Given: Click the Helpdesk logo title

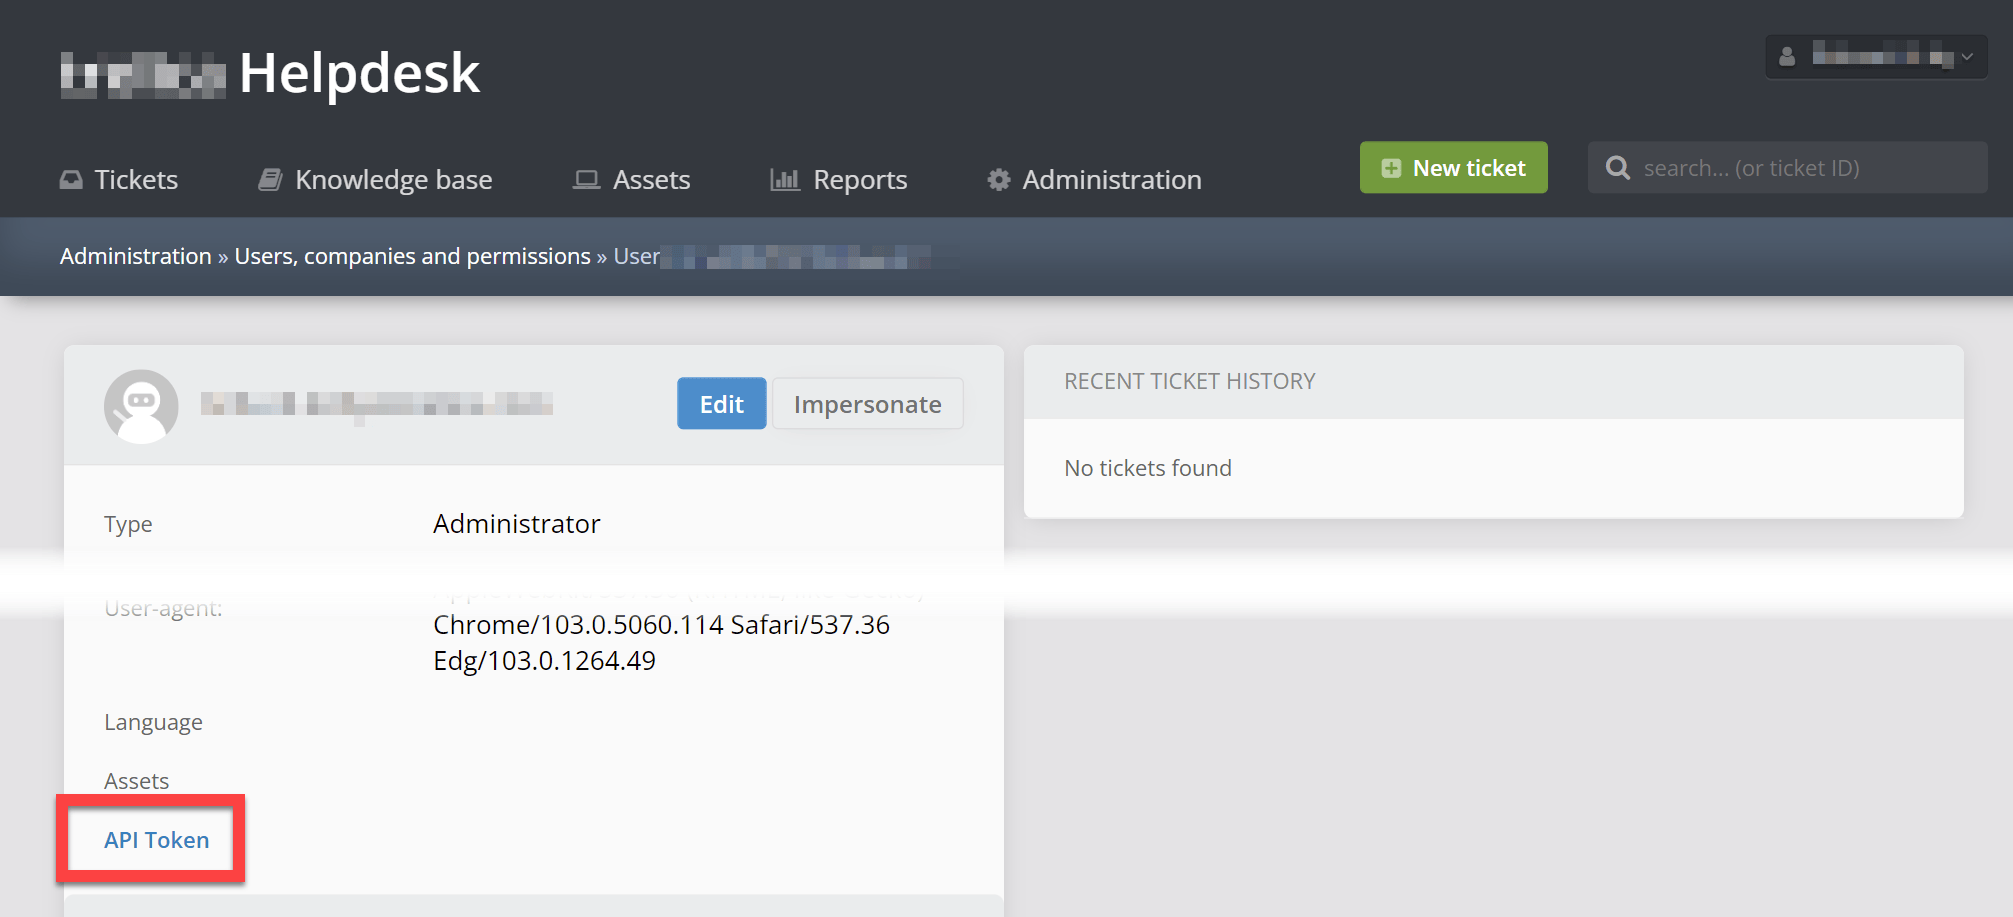Looking at the screenshot, I should [360, 73].
